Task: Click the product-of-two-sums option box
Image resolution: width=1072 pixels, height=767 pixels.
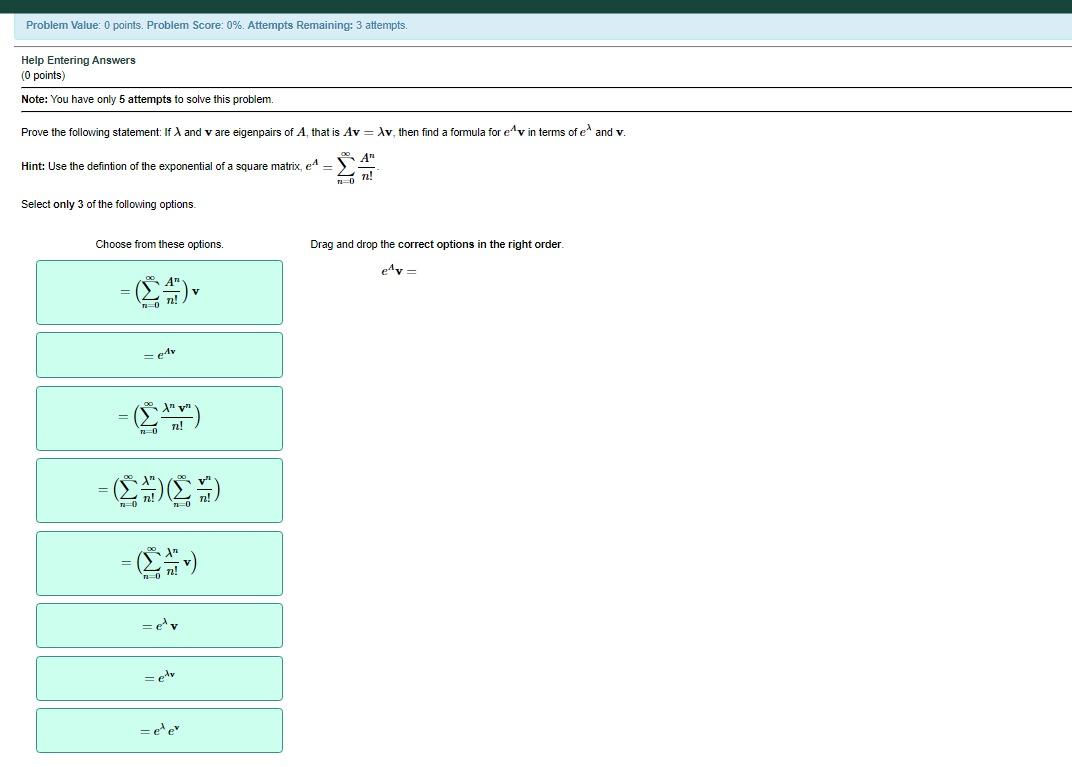Action: click(x=159, y=490)
